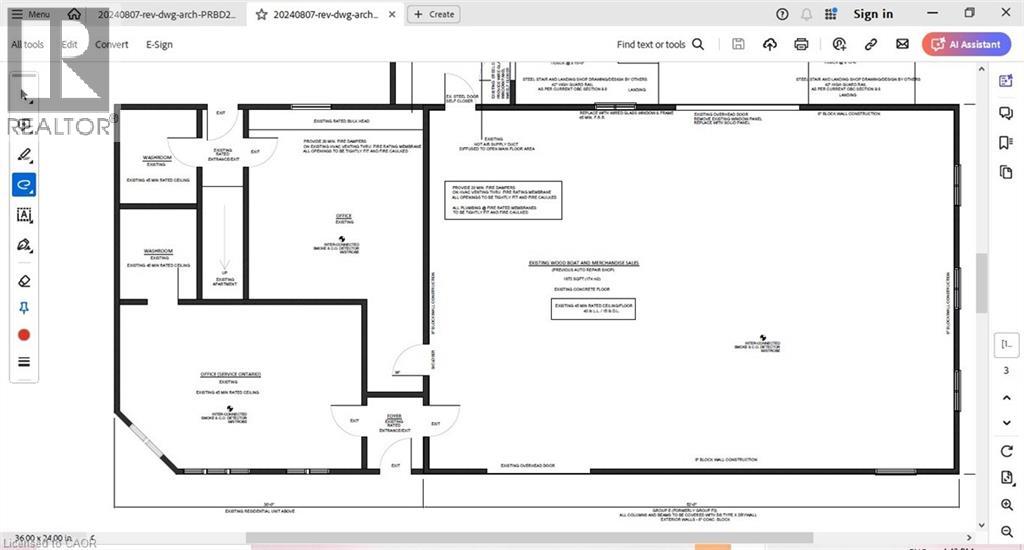Select the freehand draw tool
This screenshot has height=550, width=1024.
[25, 185]
